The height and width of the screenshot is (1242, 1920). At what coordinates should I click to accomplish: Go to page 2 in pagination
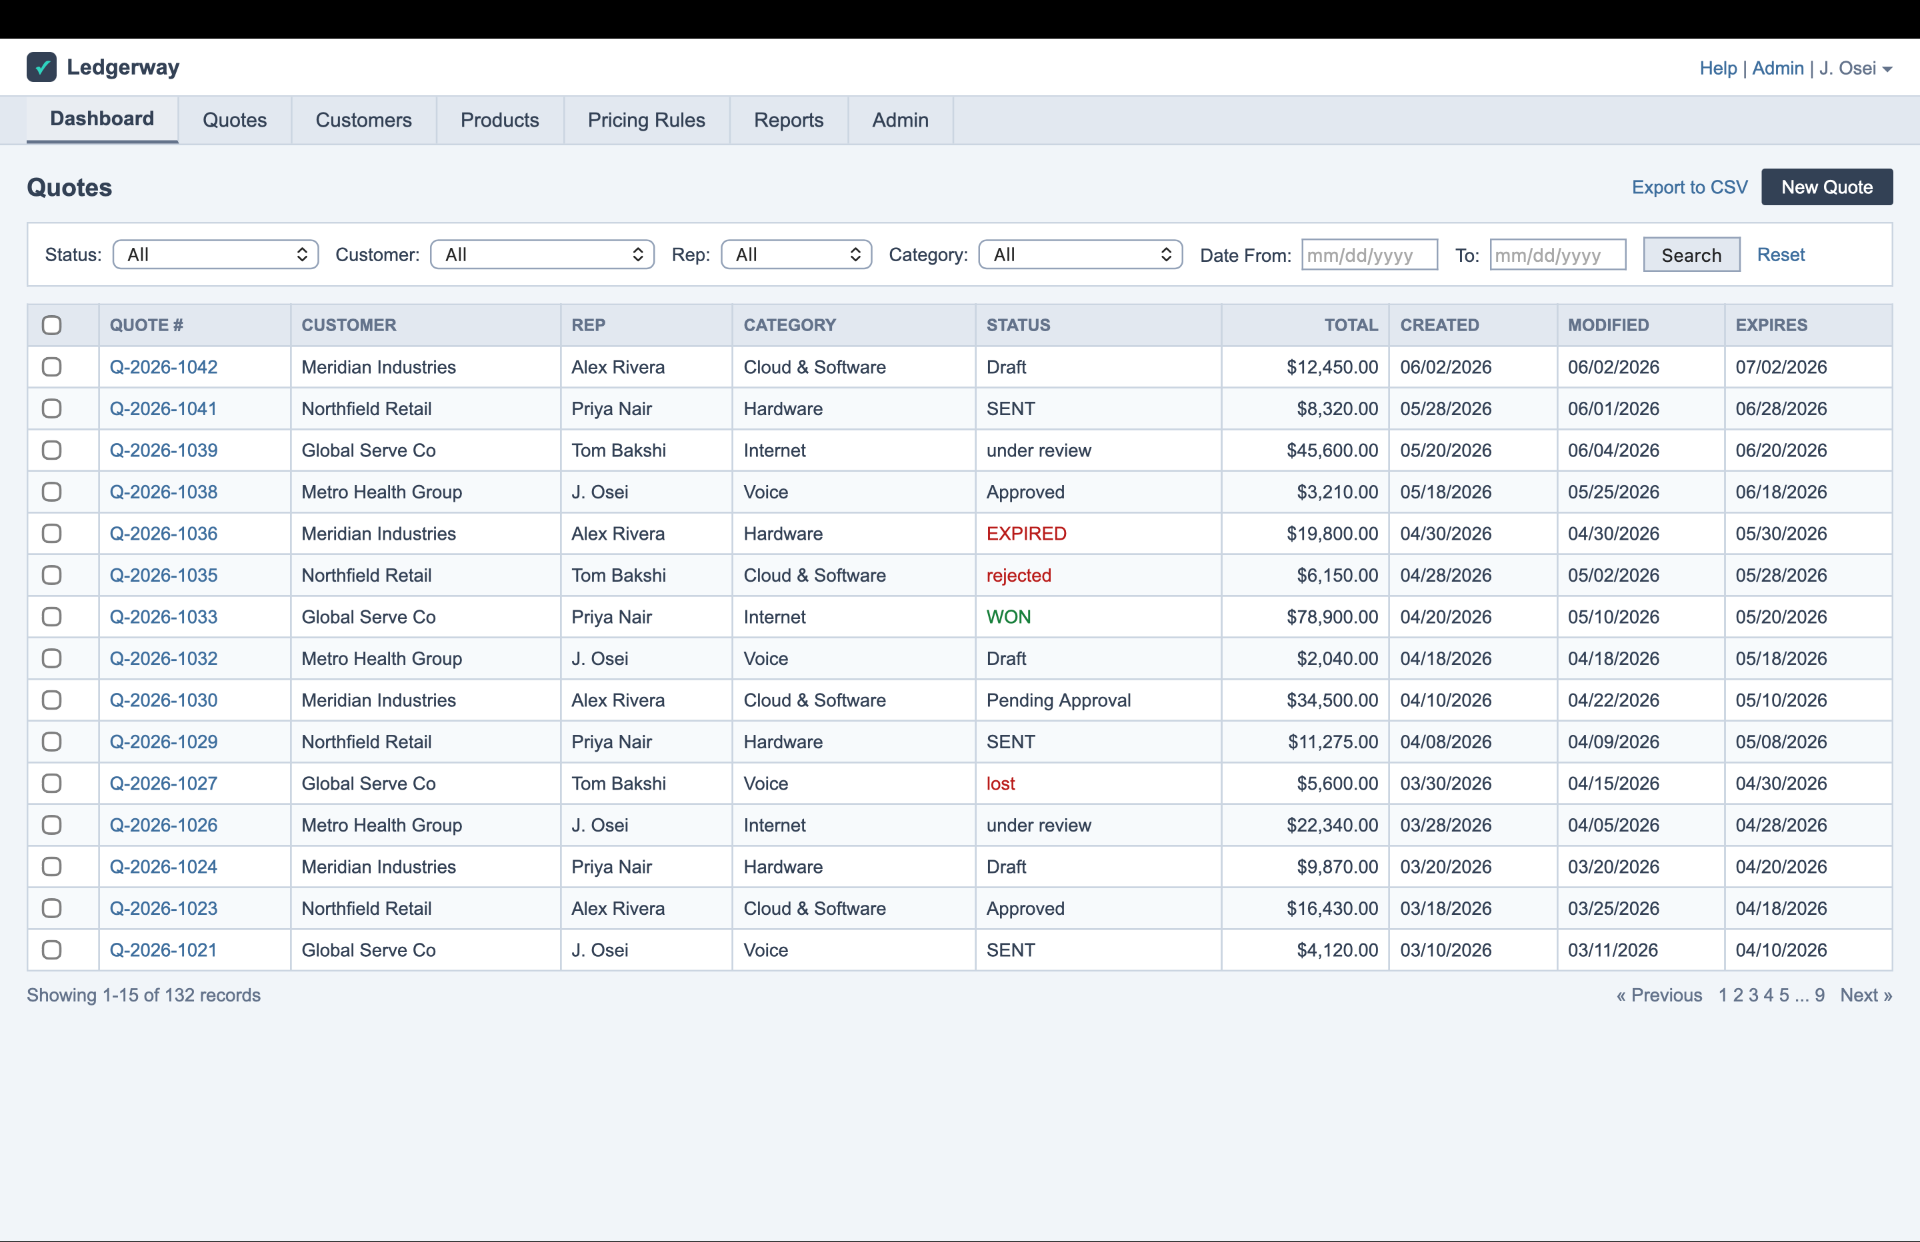coord(1738,995)
